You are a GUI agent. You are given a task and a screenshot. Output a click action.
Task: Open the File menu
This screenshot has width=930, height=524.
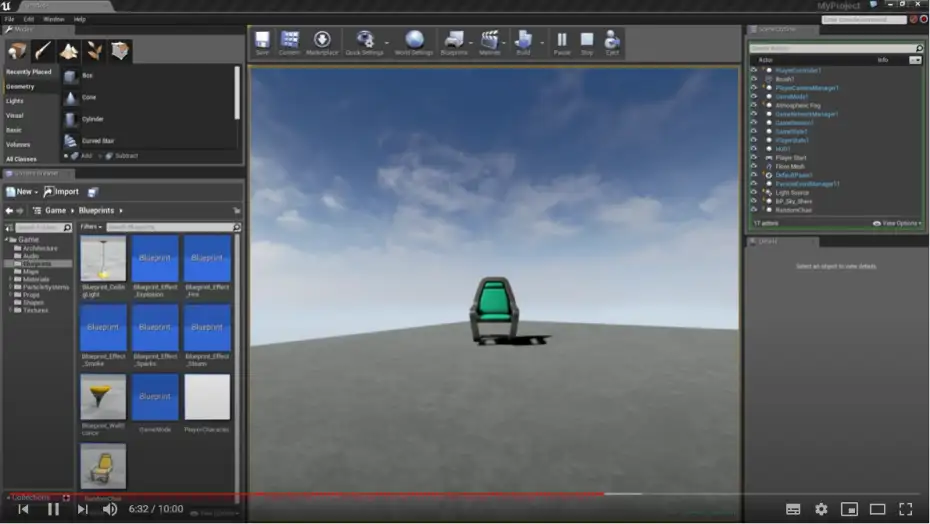coord(9,19)
